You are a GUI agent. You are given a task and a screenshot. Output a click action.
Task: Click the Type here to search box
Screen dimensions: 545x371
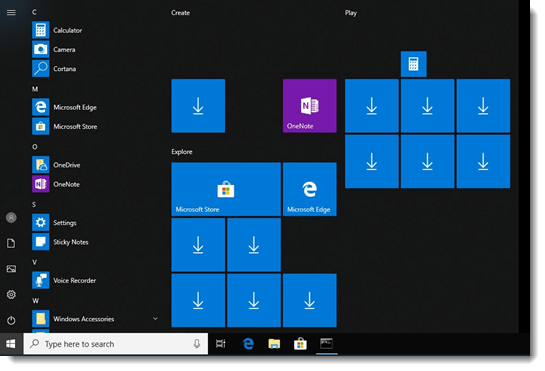(x=116, y=344)
